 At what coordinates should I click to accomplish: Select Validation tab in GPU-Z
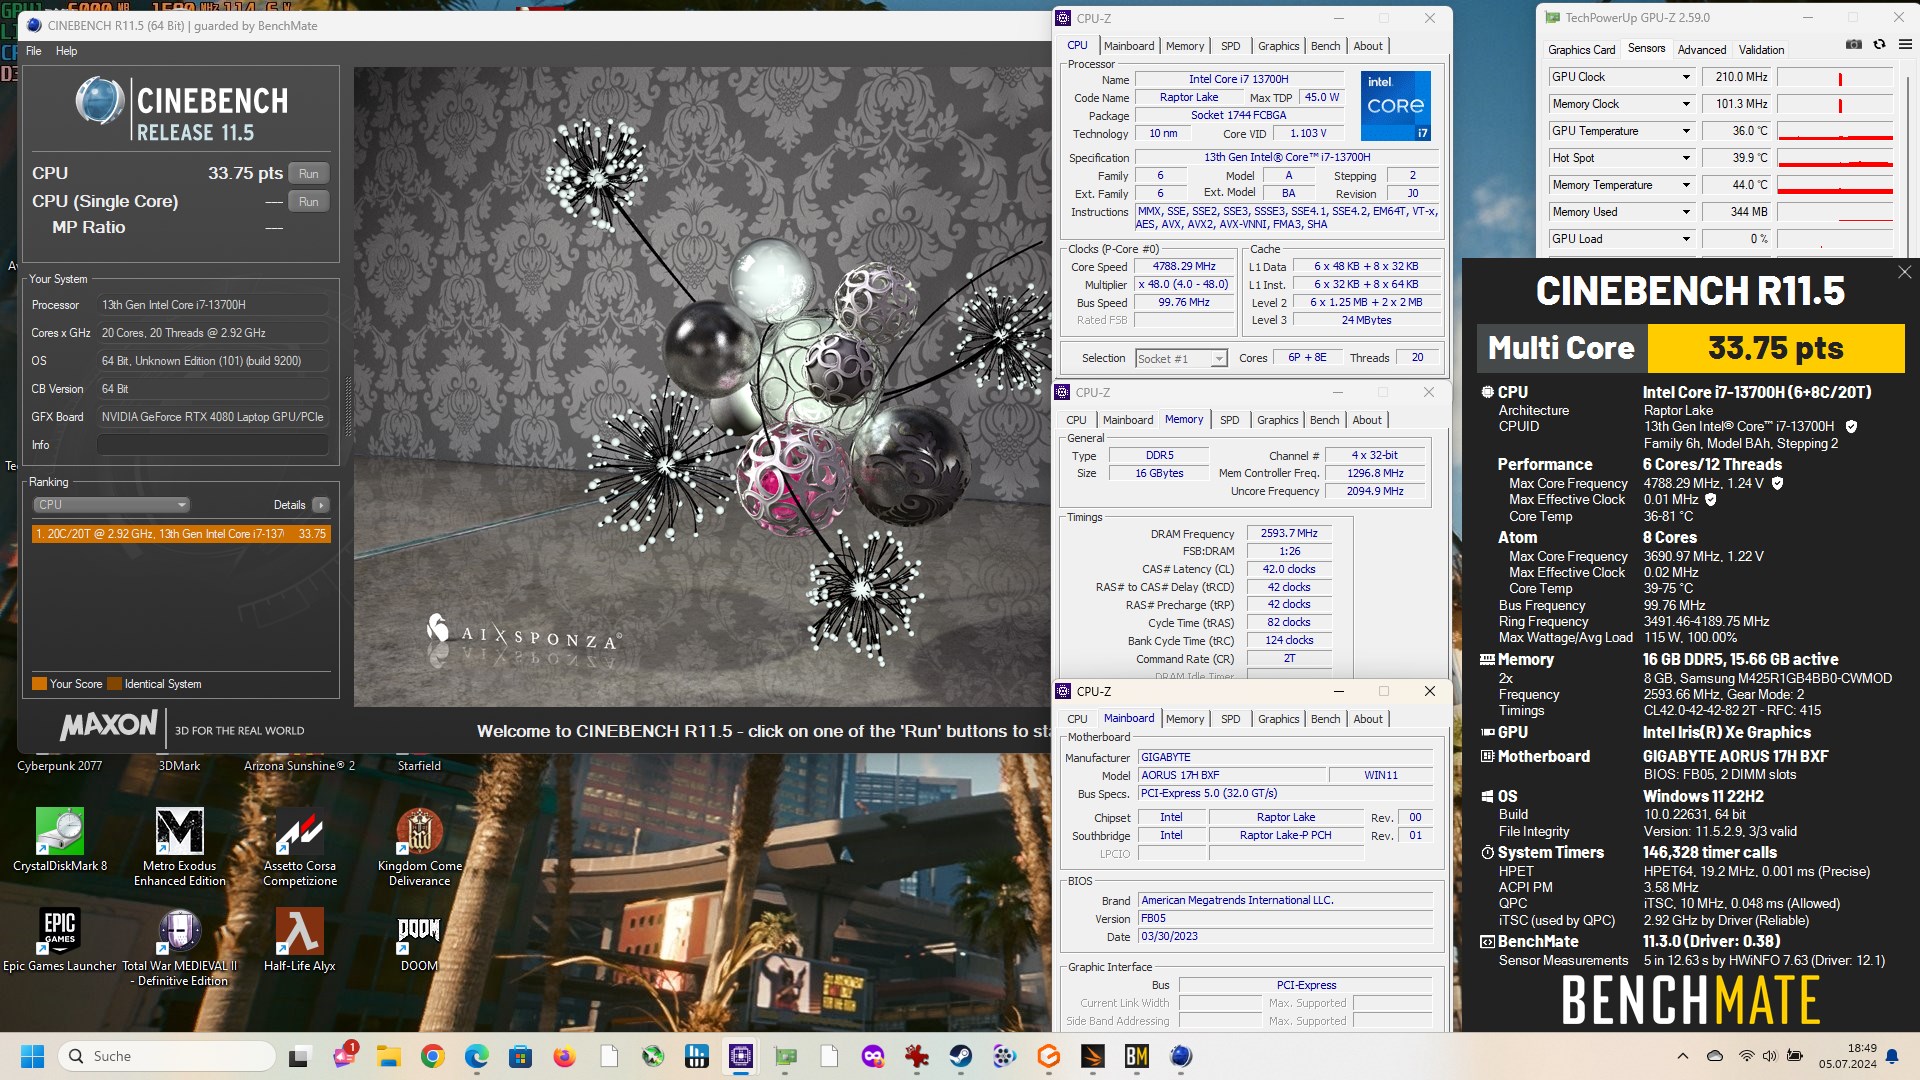point(1761,49)
